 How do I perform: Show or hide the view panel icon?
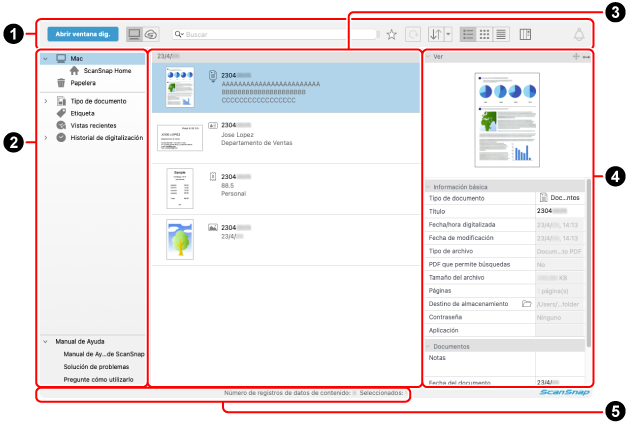tap(525, 34)
